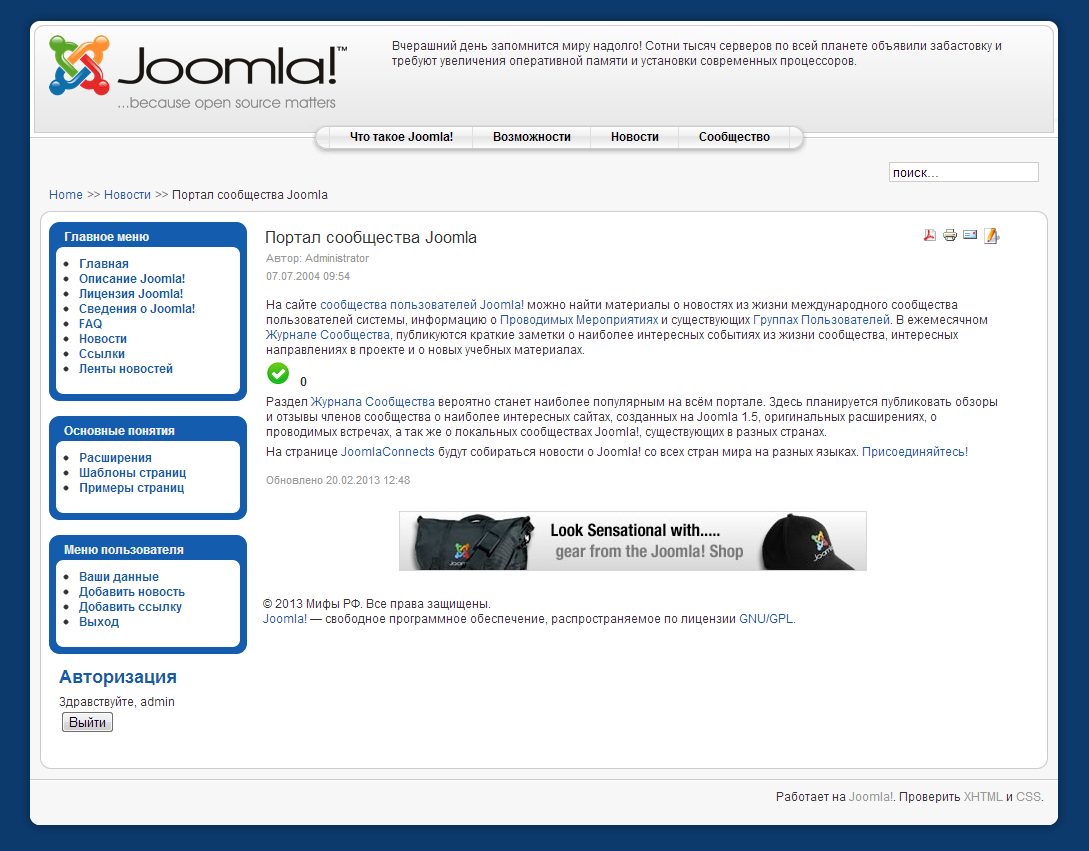Click "Добавить ссылку" in user menu

pyautogui.click(x=131, y=606)
